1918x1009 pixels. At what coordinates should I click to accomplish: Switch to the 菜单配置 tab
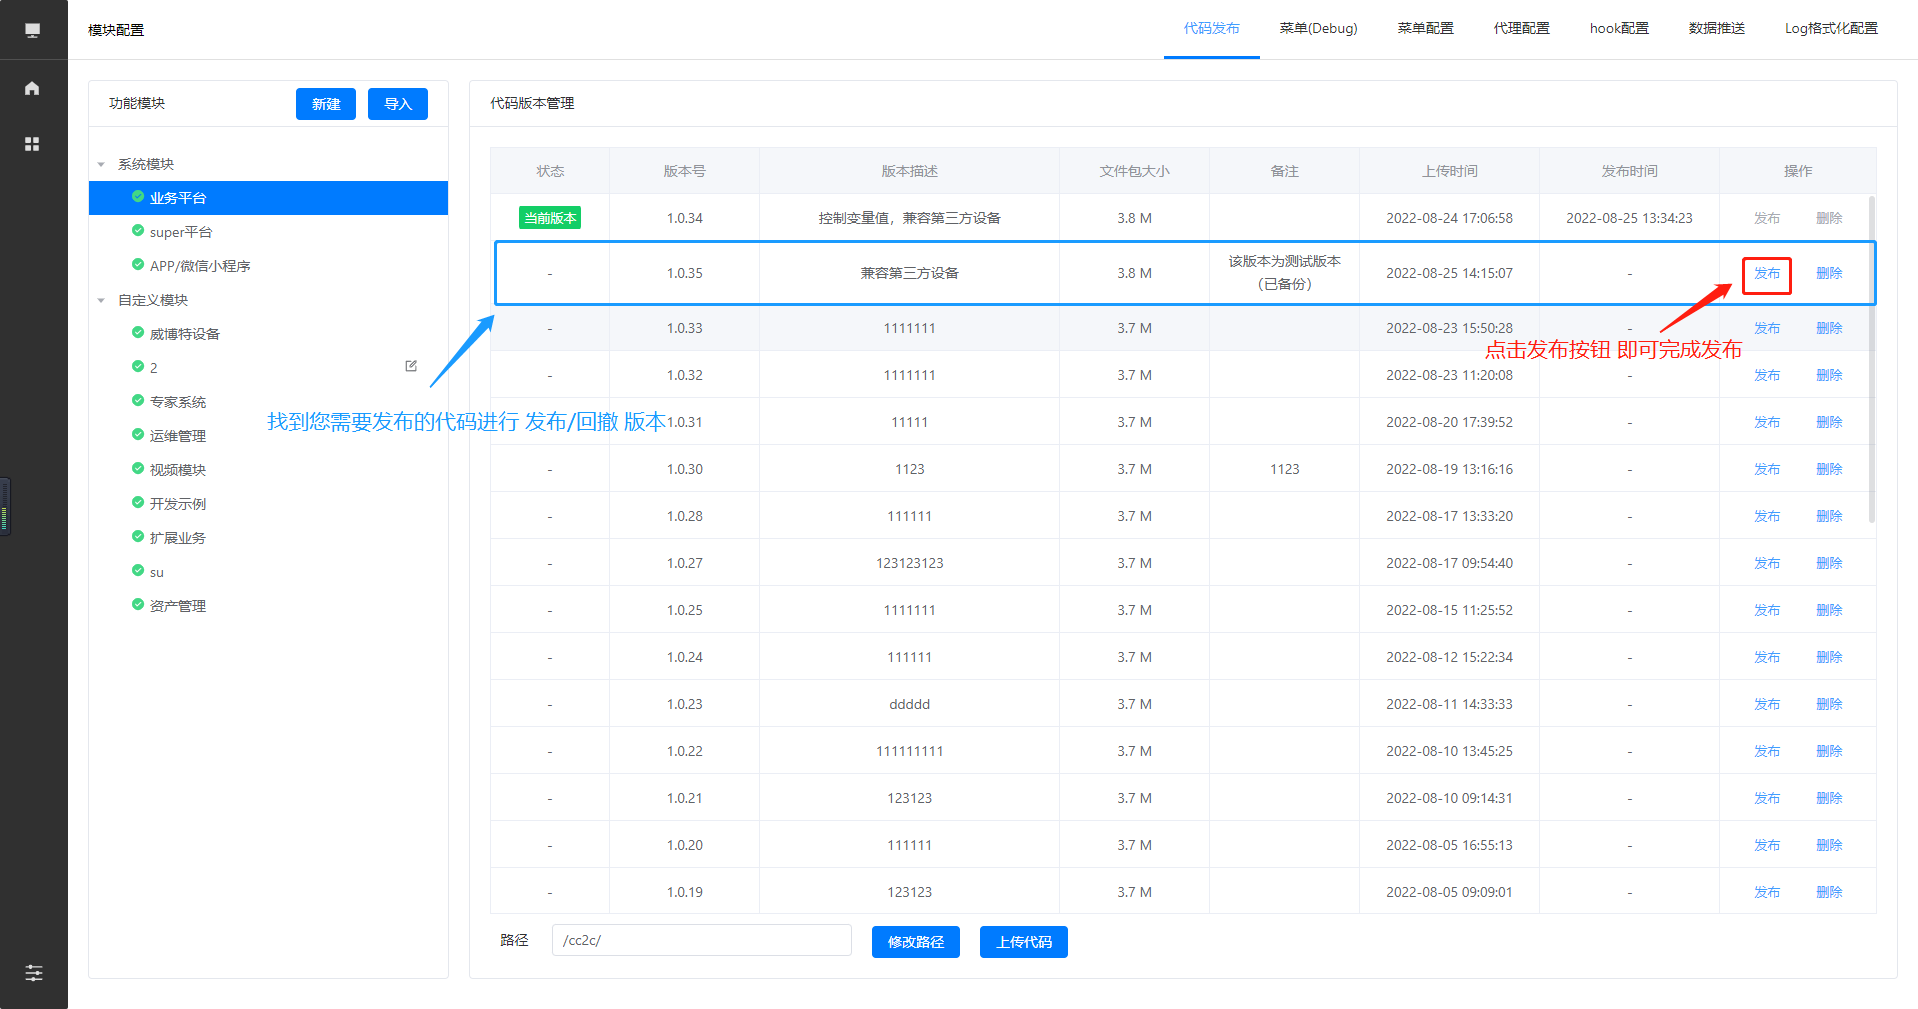[1425, 29]
